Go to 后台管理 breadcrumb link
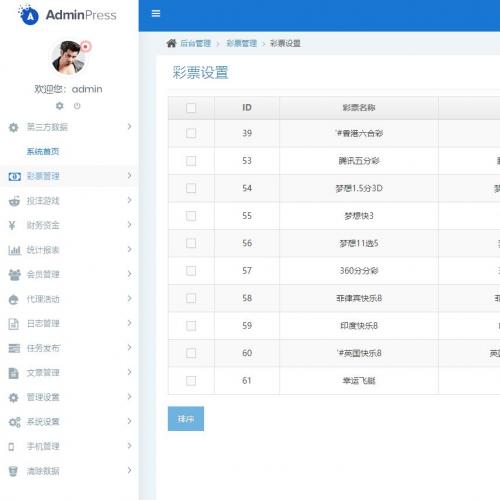Viewport: 500px width, 500px height. (196, 43)
